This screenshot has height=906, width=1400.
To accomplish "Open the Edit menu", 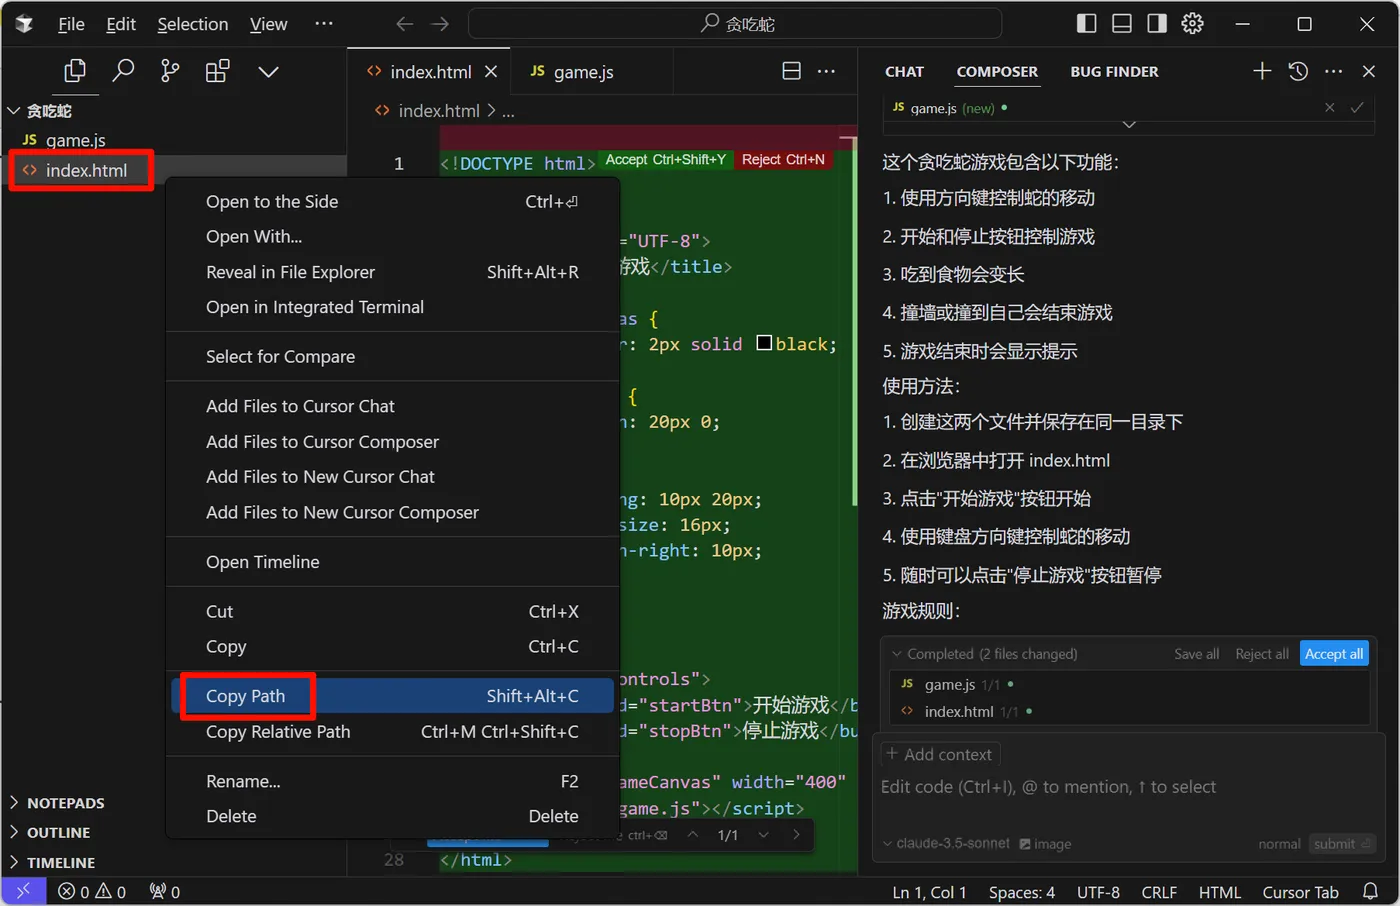I will pos(121,24).
